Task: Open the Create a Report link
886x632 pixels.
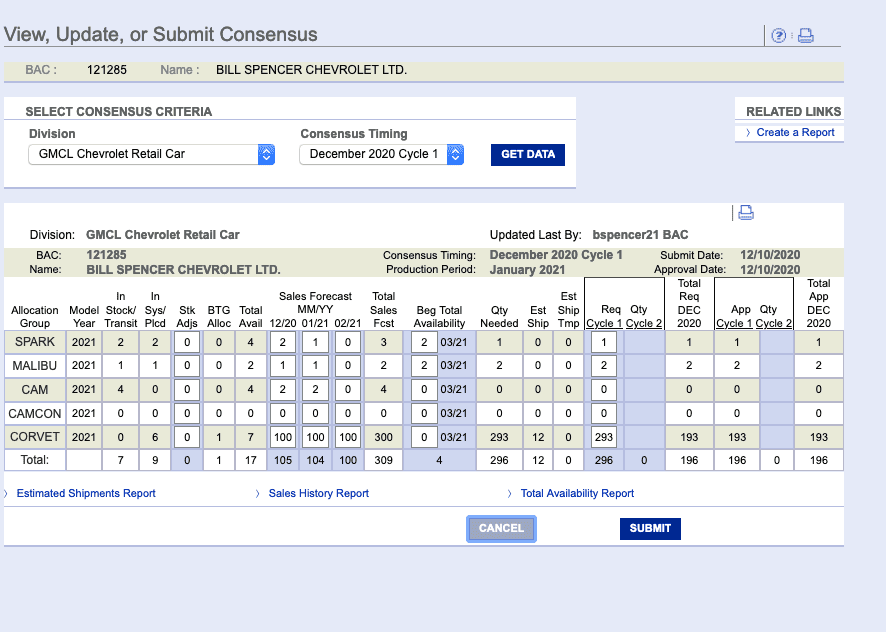Action: [795, 132]
